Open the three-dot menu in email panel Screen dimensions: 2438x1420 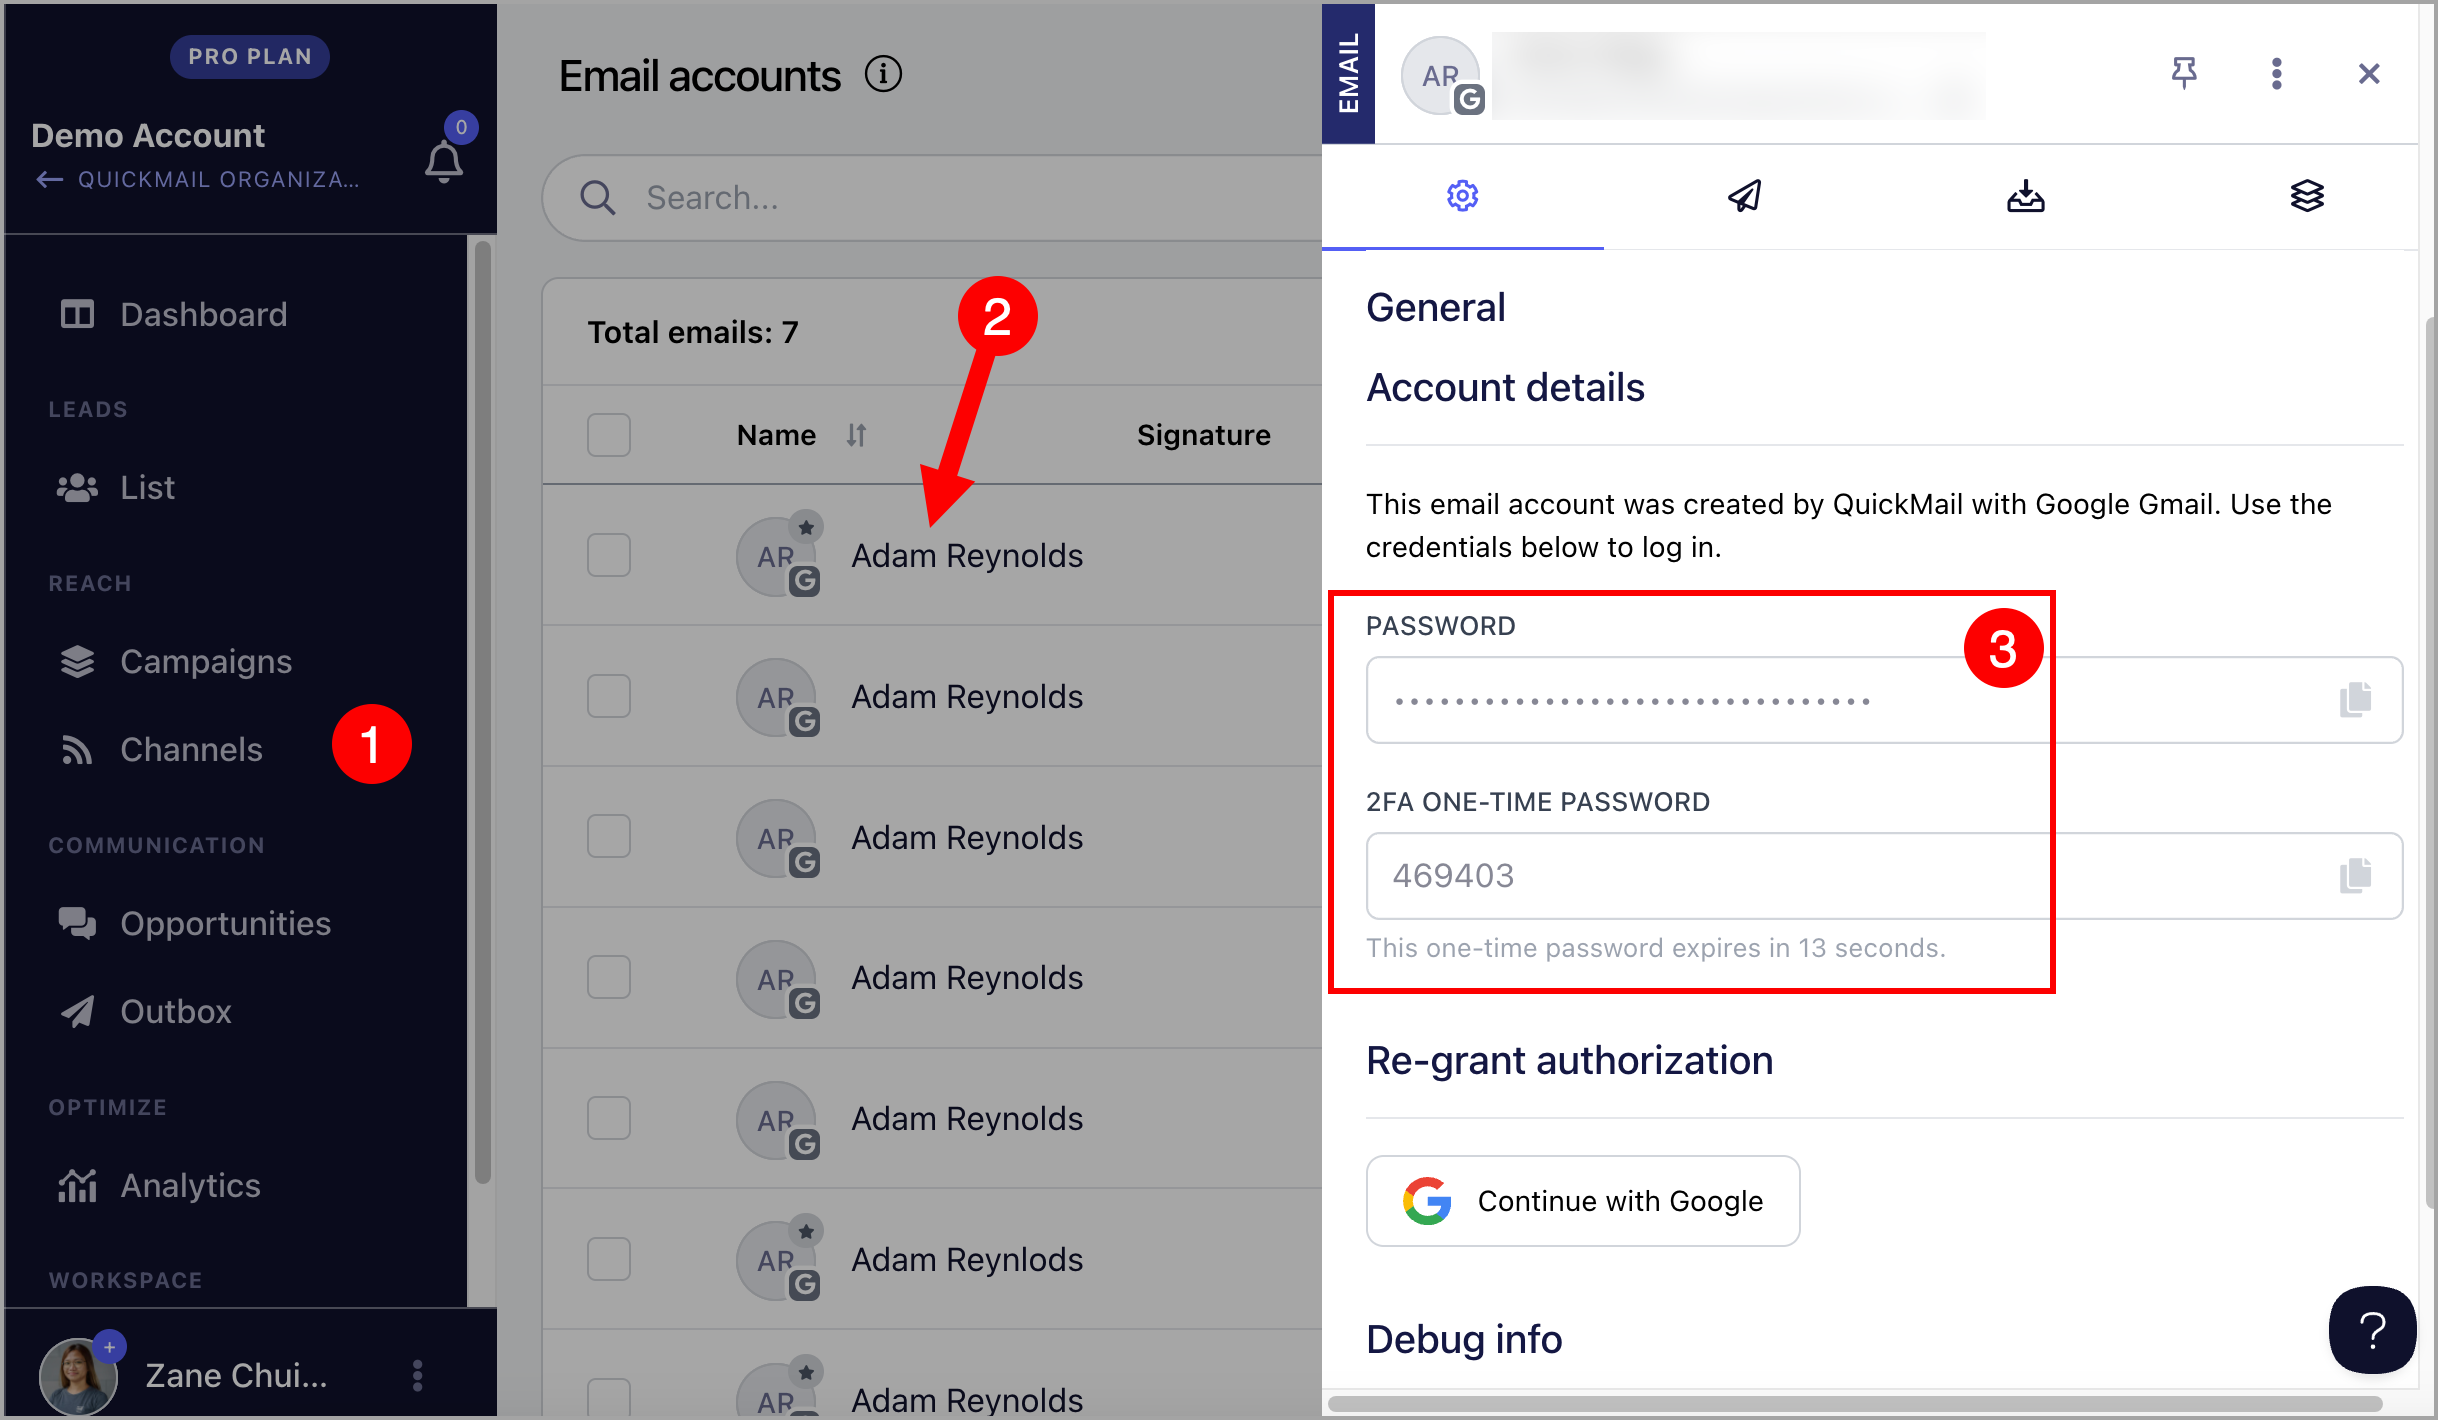pyautogui.click(x=2277, y=73)
